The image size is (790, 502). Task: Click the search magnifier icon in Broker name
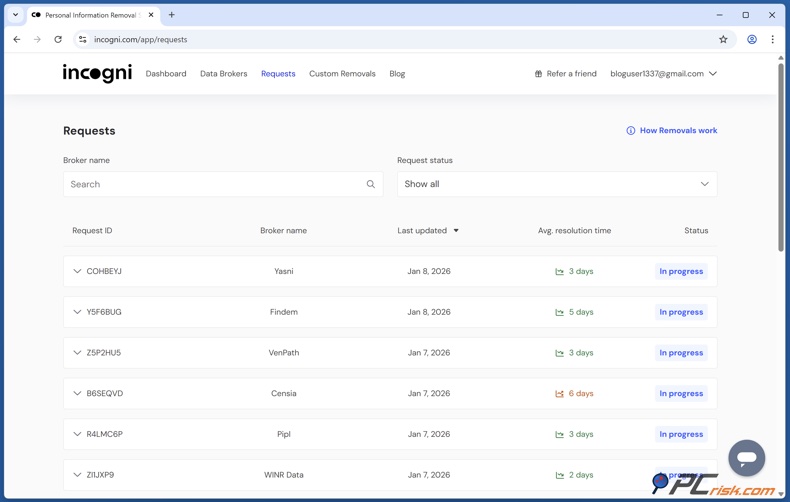(371, 184)
